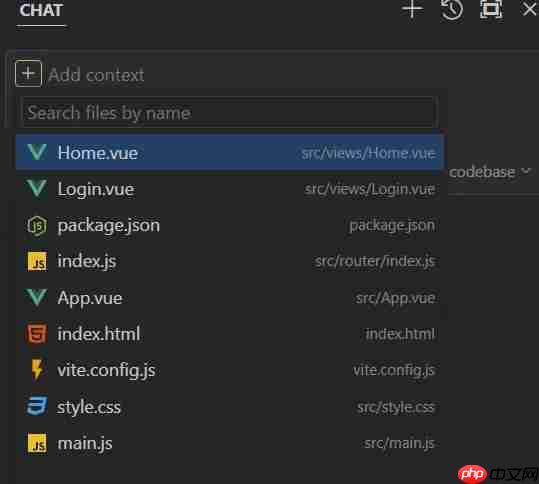Focus the Search files by name field
This screenshot has width=539, height=484.
(x=229, y=112)
